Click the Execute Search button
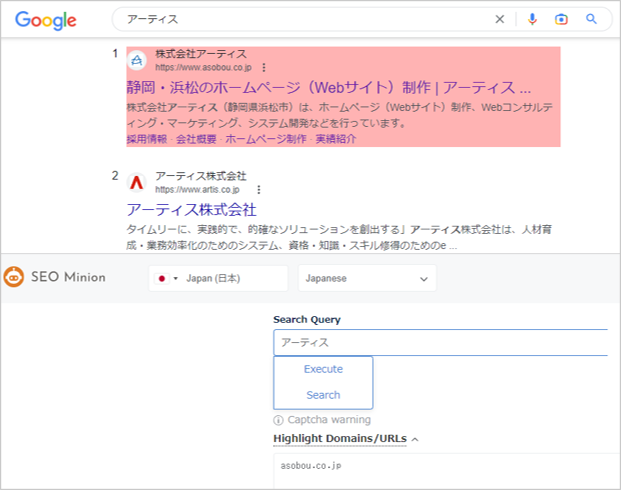621x490 pixels. click(323, 383)
